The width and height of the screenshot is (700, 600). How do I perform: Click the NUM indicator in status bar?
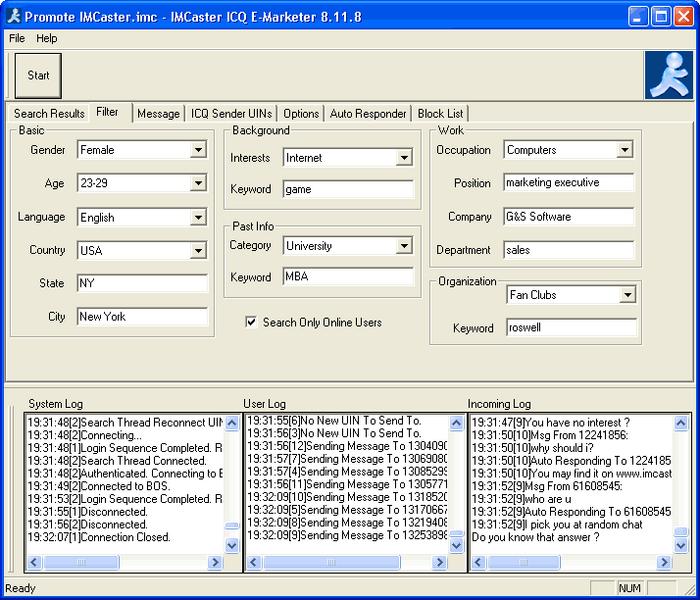click(x=629, y=588)
